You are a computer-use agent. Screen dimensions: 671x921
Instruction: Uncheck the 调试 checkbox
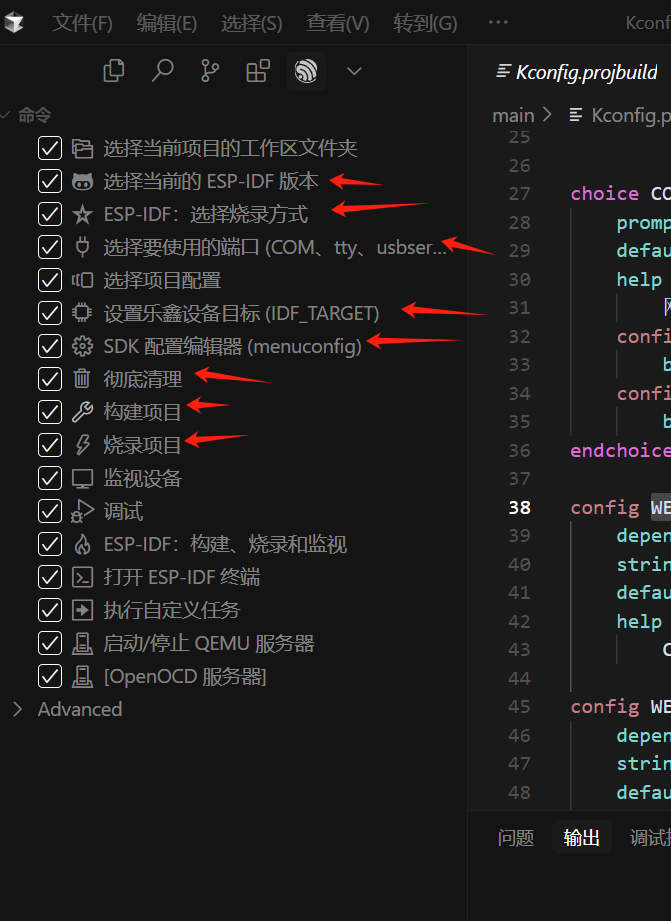(50, 511)
